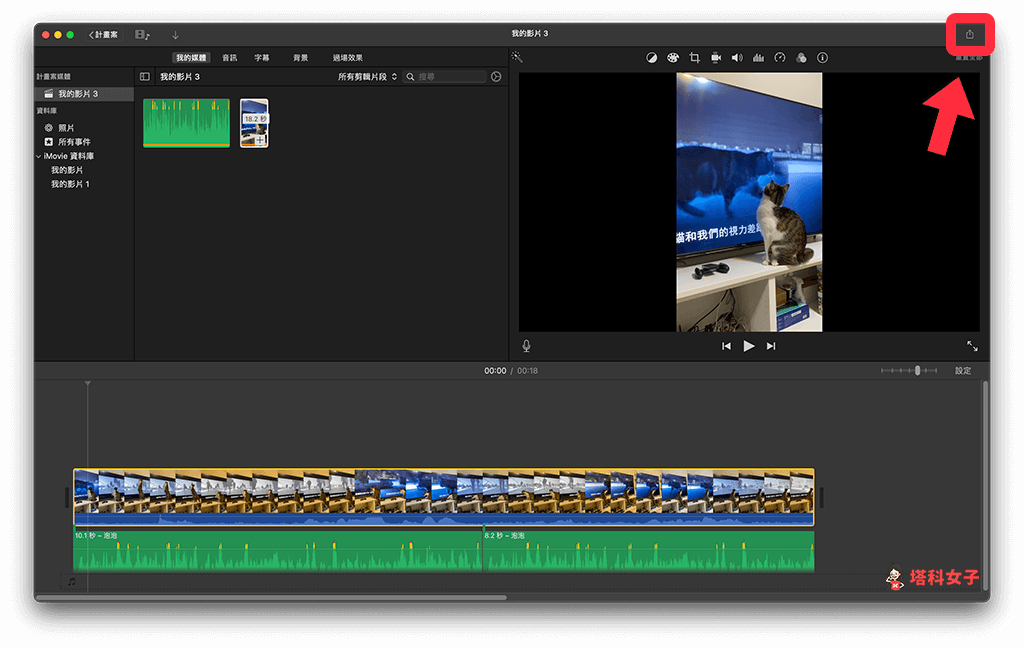
Task: Select the green audio clip thumbnail in browser
Action: 186,123
